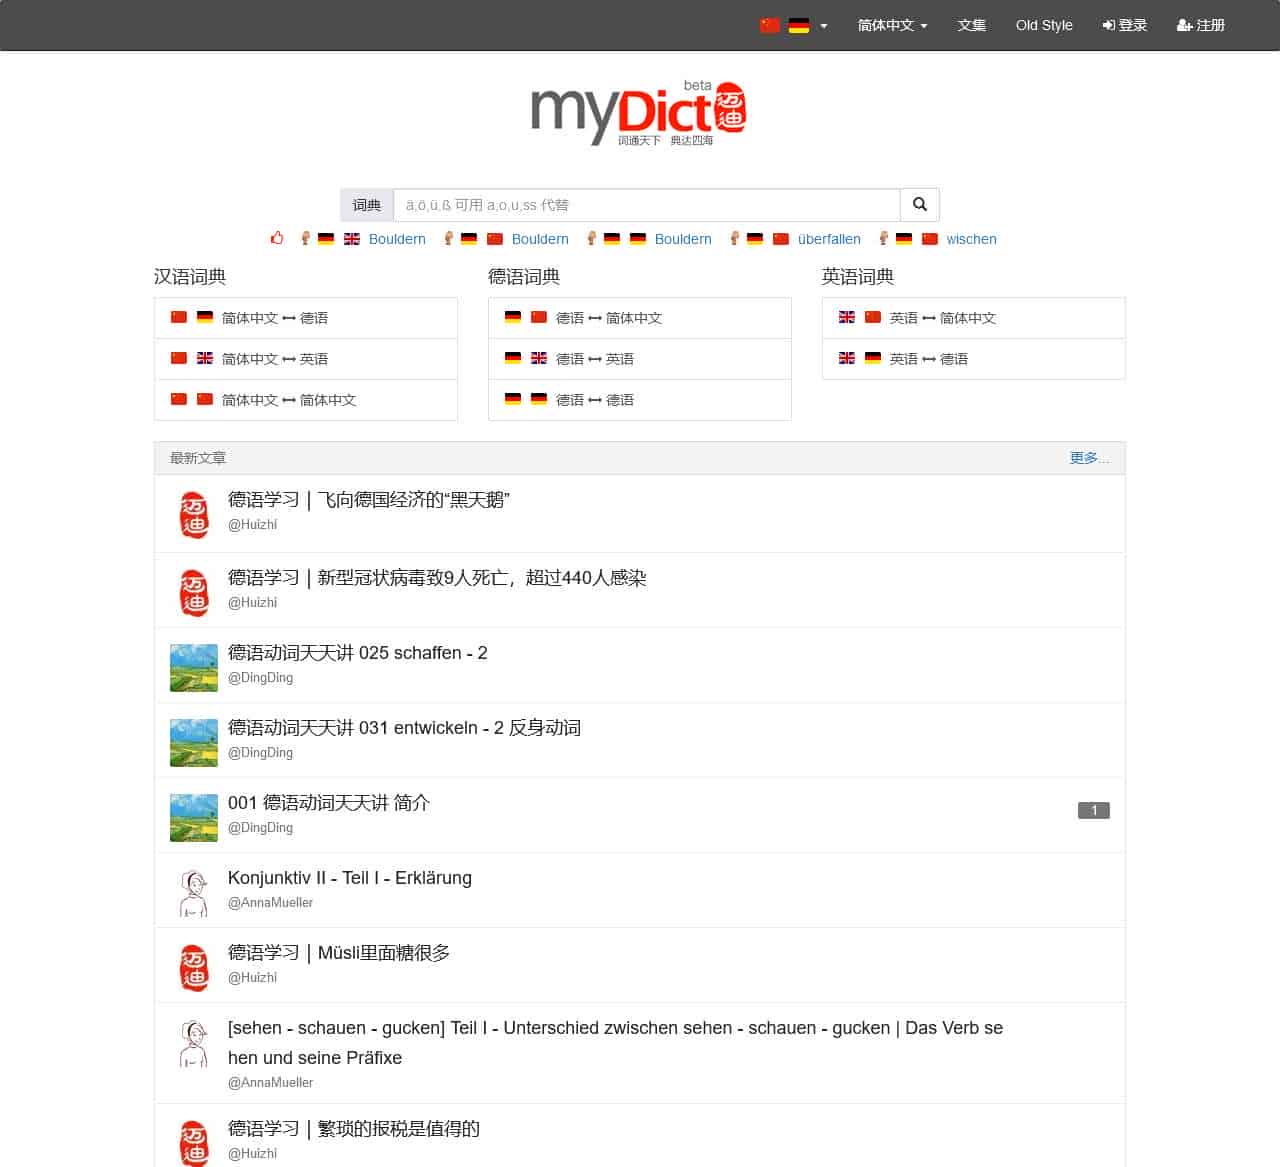
Task: Open article 031 entwickeln - 2 反身动词
Action: tap(404, 728)
